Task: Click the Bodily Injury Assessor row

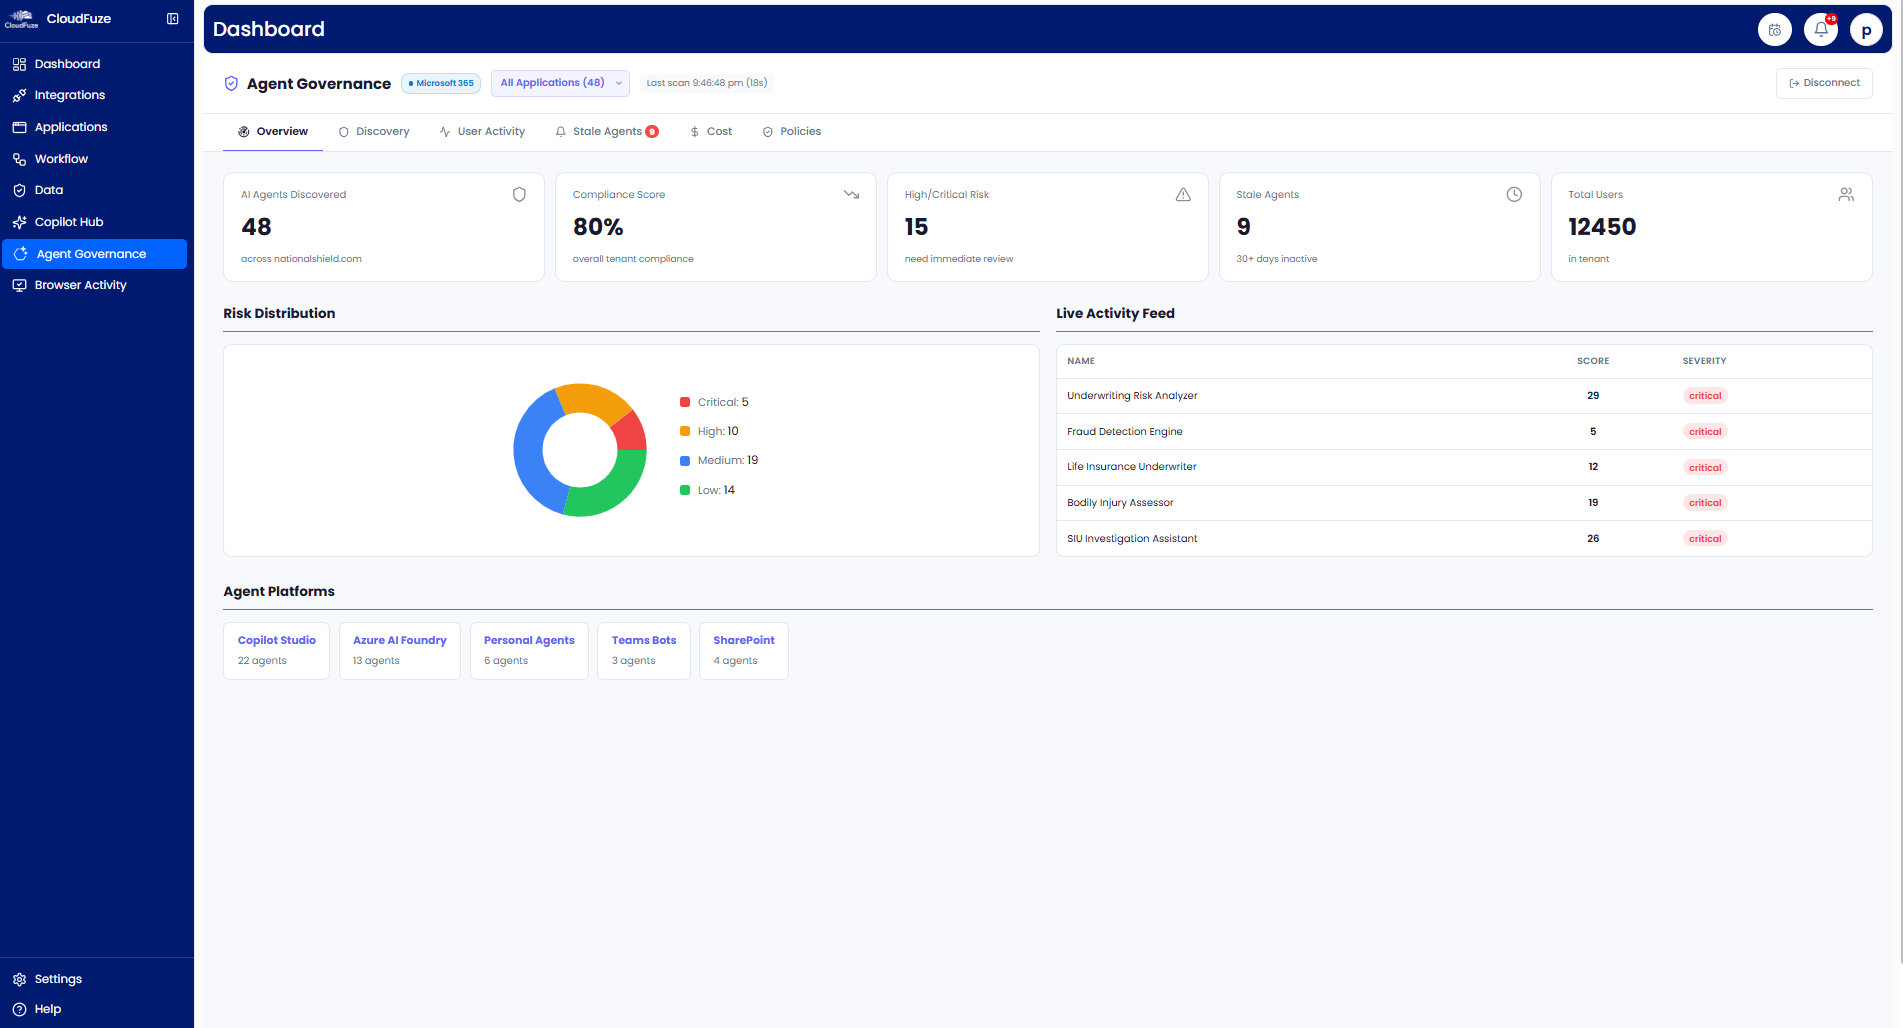Action: 1464,503
